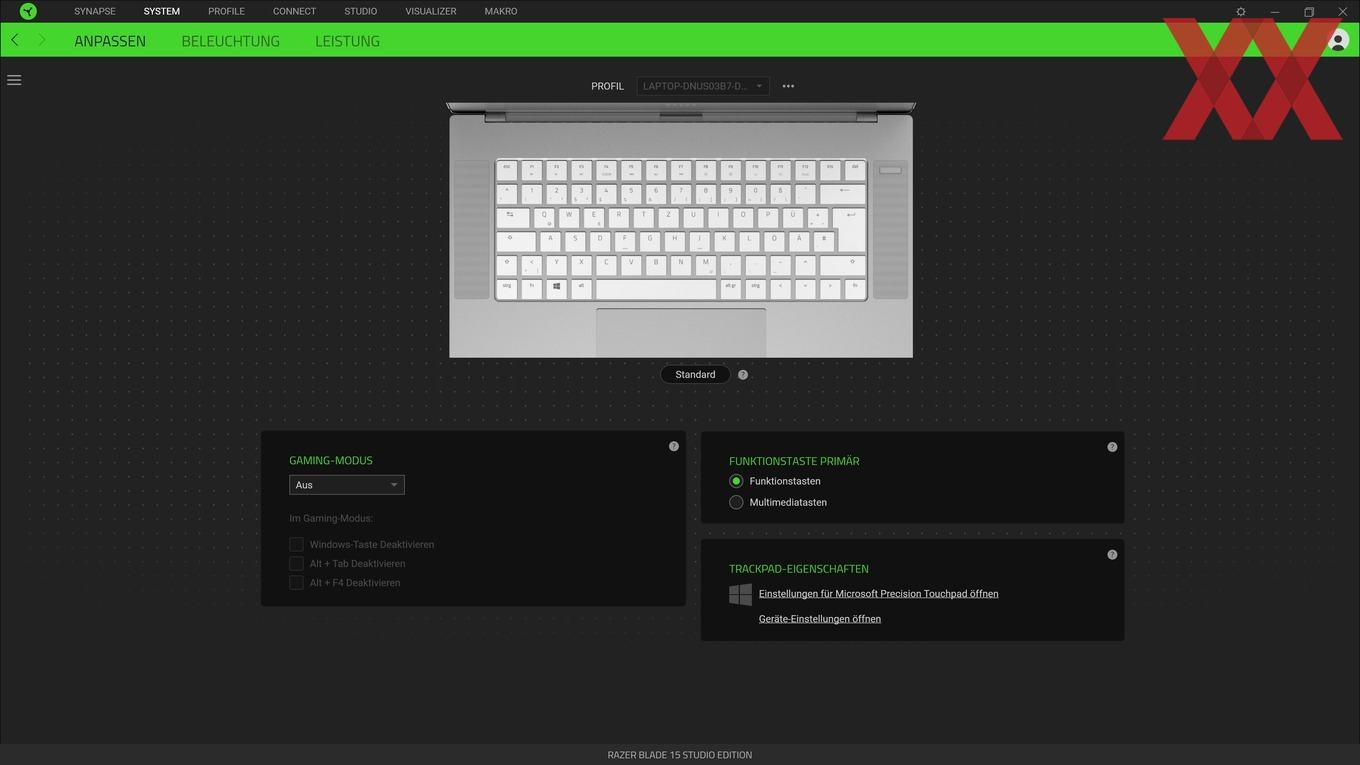This screenshot has height=765, width=1360.
Task: Open Microsoft Precision Touchpad settings link
Action: click(x=878, y=593)
